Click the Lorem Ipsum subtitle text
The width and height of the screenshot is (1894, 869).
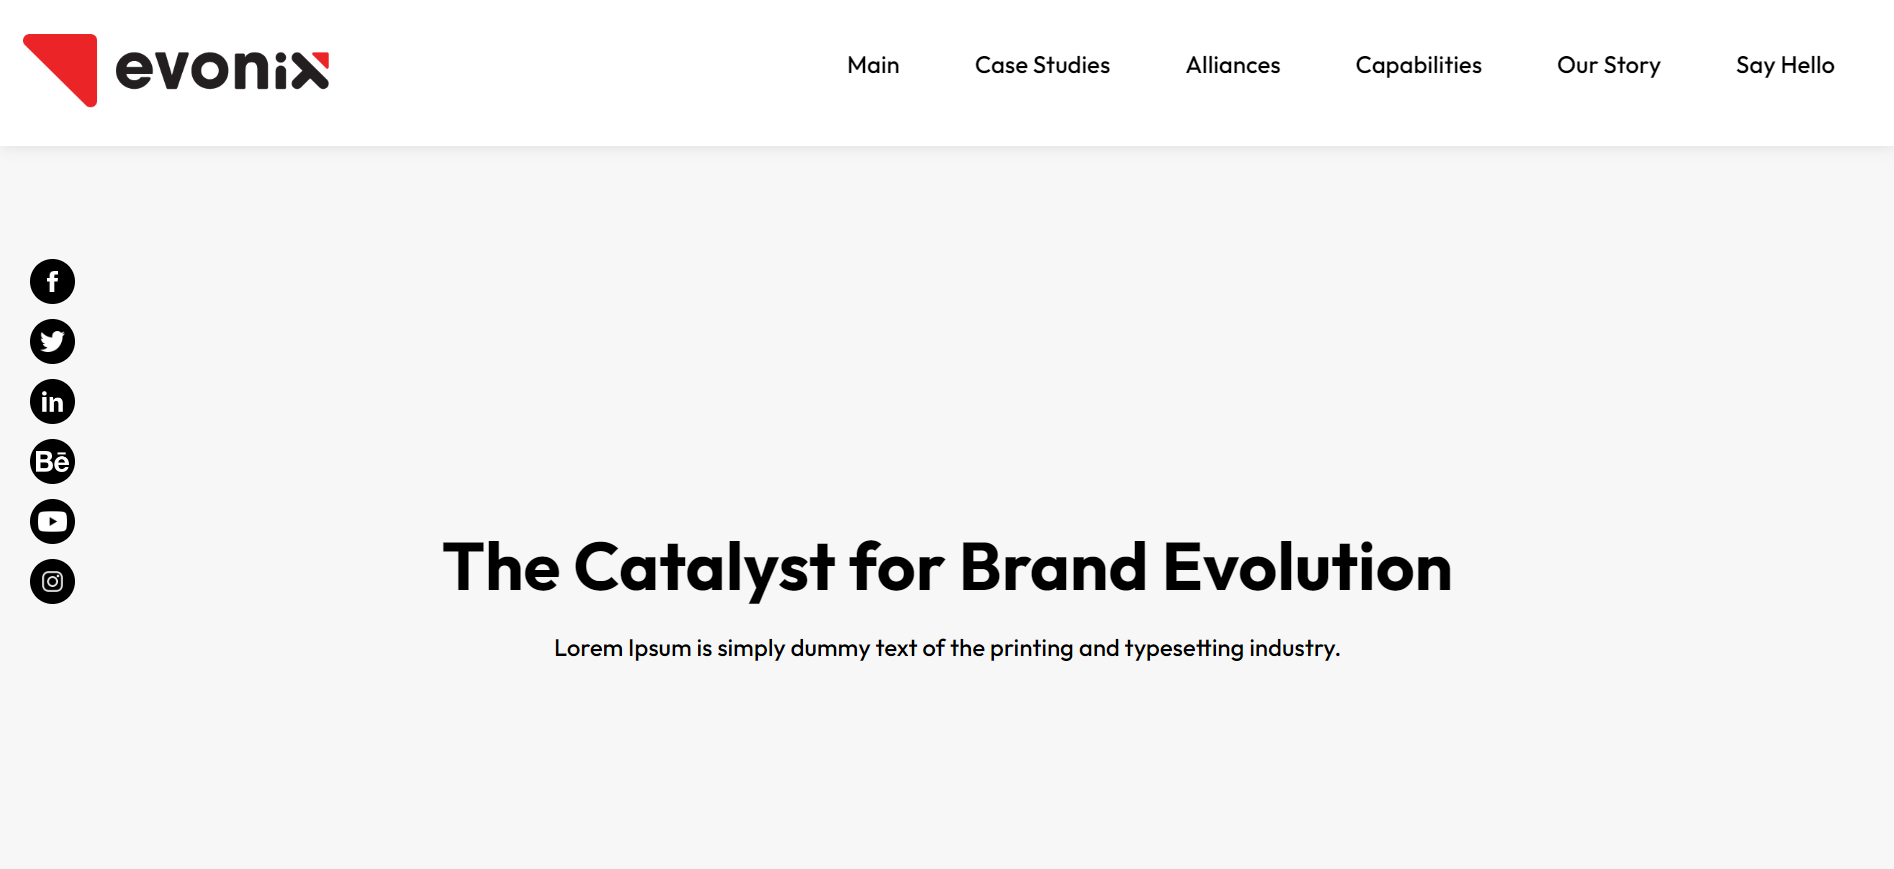pos(947,648)
